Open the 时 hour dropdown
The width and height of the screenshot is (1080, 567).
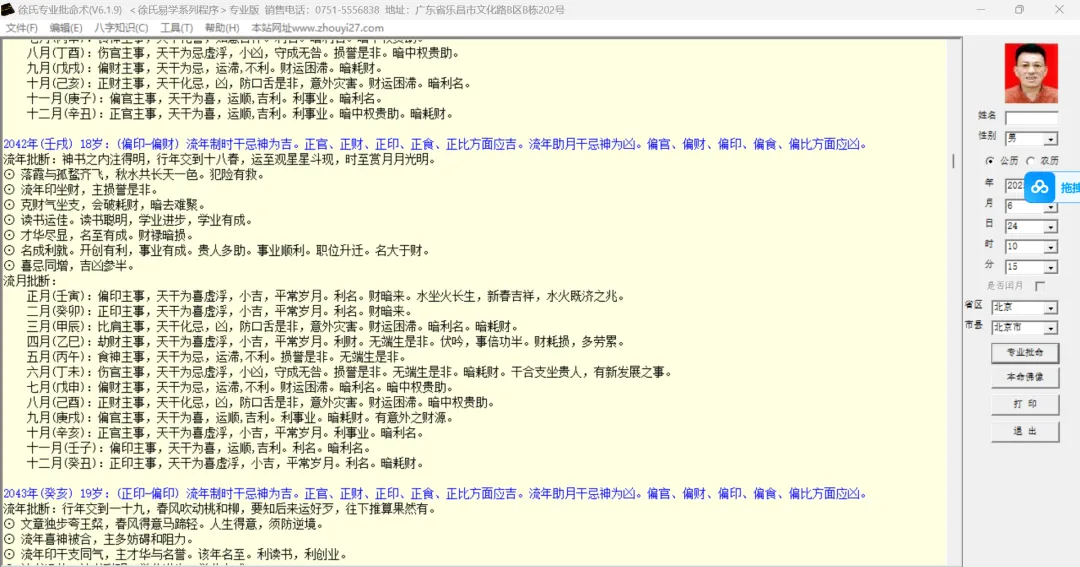(1050, 247)
